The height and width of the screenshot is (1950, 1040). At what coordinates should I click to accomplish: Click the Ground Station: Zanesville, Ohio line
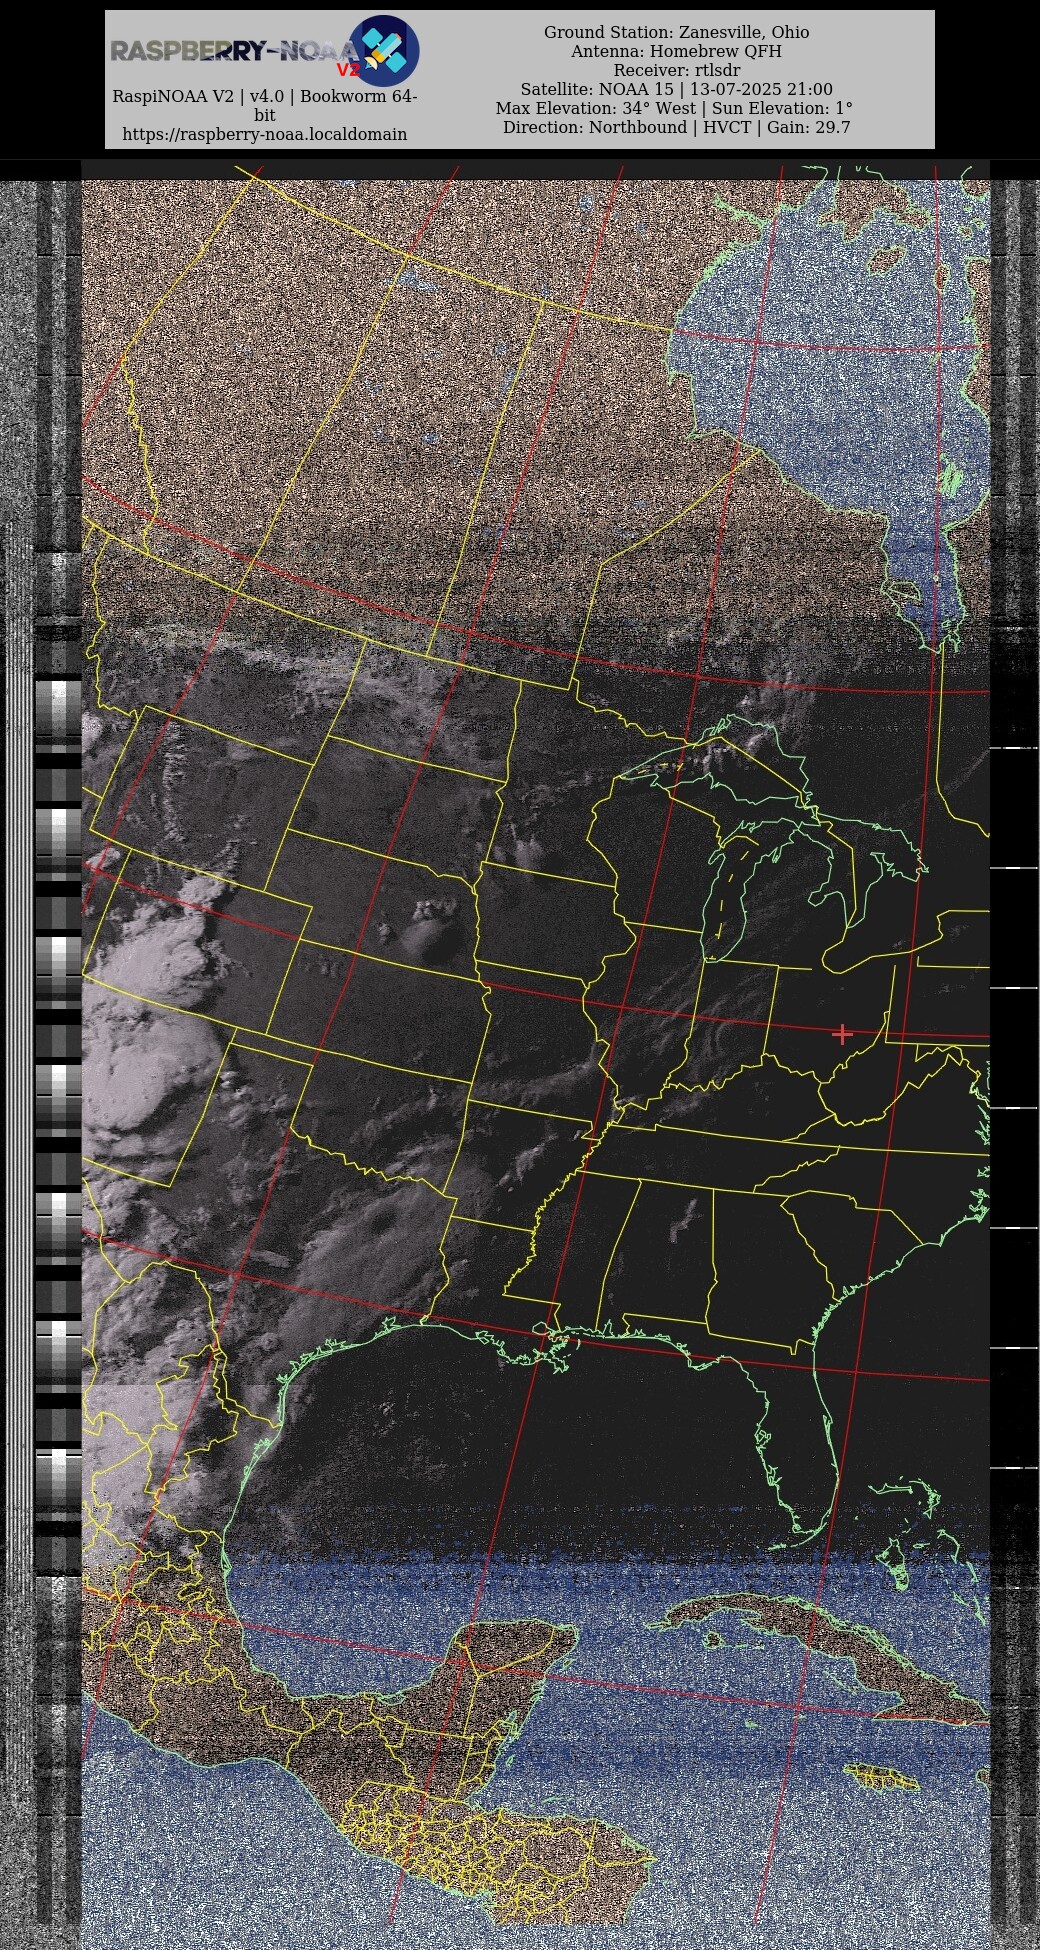676,32
